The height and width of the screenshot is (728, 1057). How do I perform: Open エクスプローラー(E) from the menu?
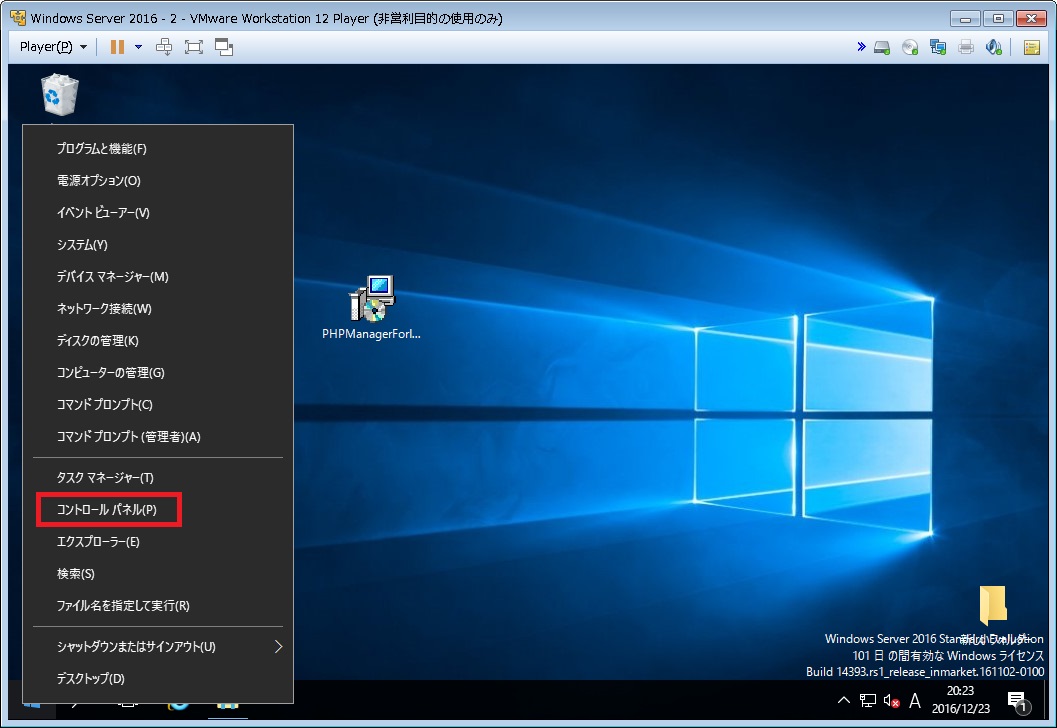(x=158, y=541)
